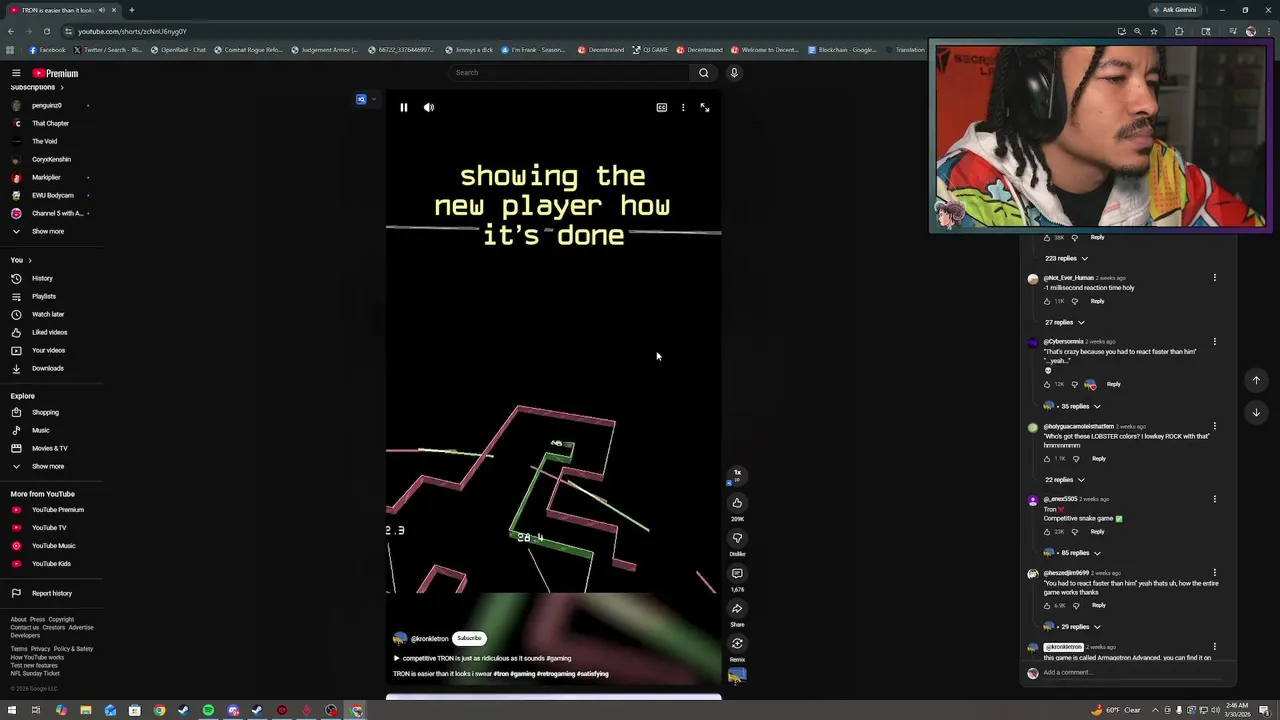Open the Markiplier subscription
The height and width of the screenshot is (720, 1280).
(x=48, y=177)
